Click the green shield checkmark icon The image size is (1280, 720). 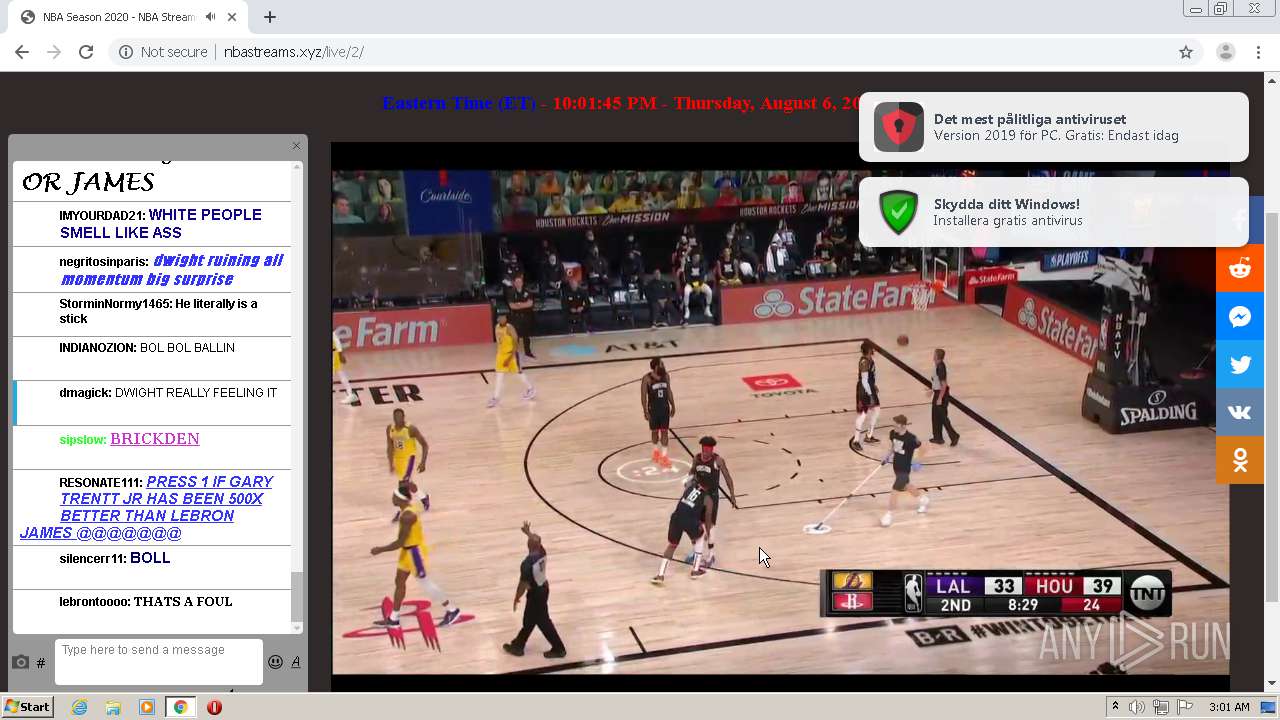tap(898, 212)
